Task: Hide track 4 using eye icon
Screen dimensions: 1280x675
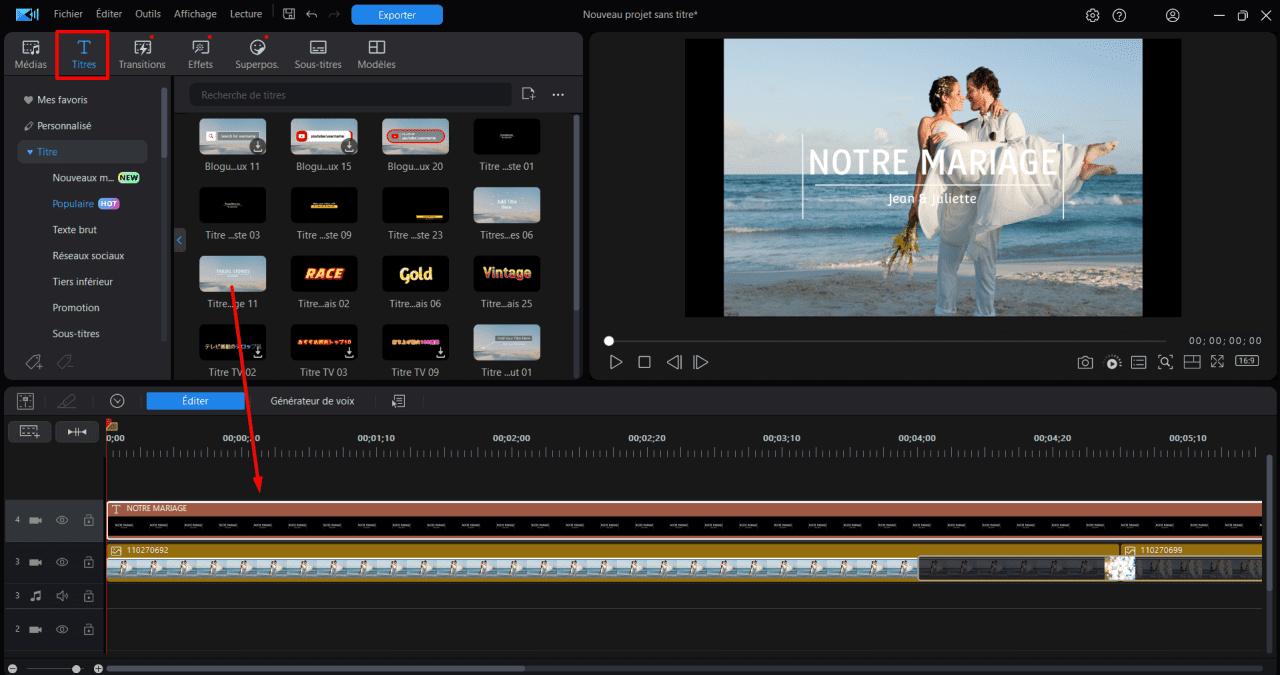Action: tap(62, 520)
